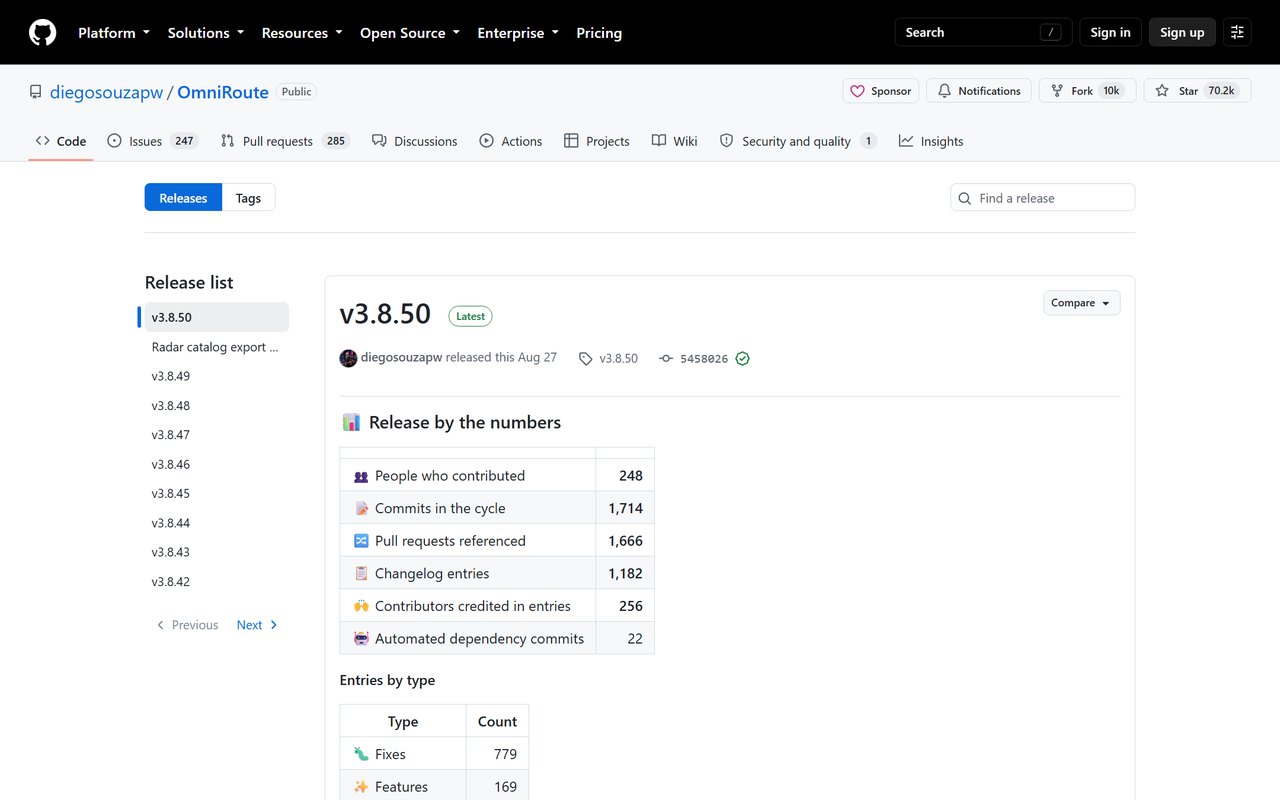Select v3.8.48 in the release list
Viewport: 1280px width, 800px height.
(x=217, y=406)
